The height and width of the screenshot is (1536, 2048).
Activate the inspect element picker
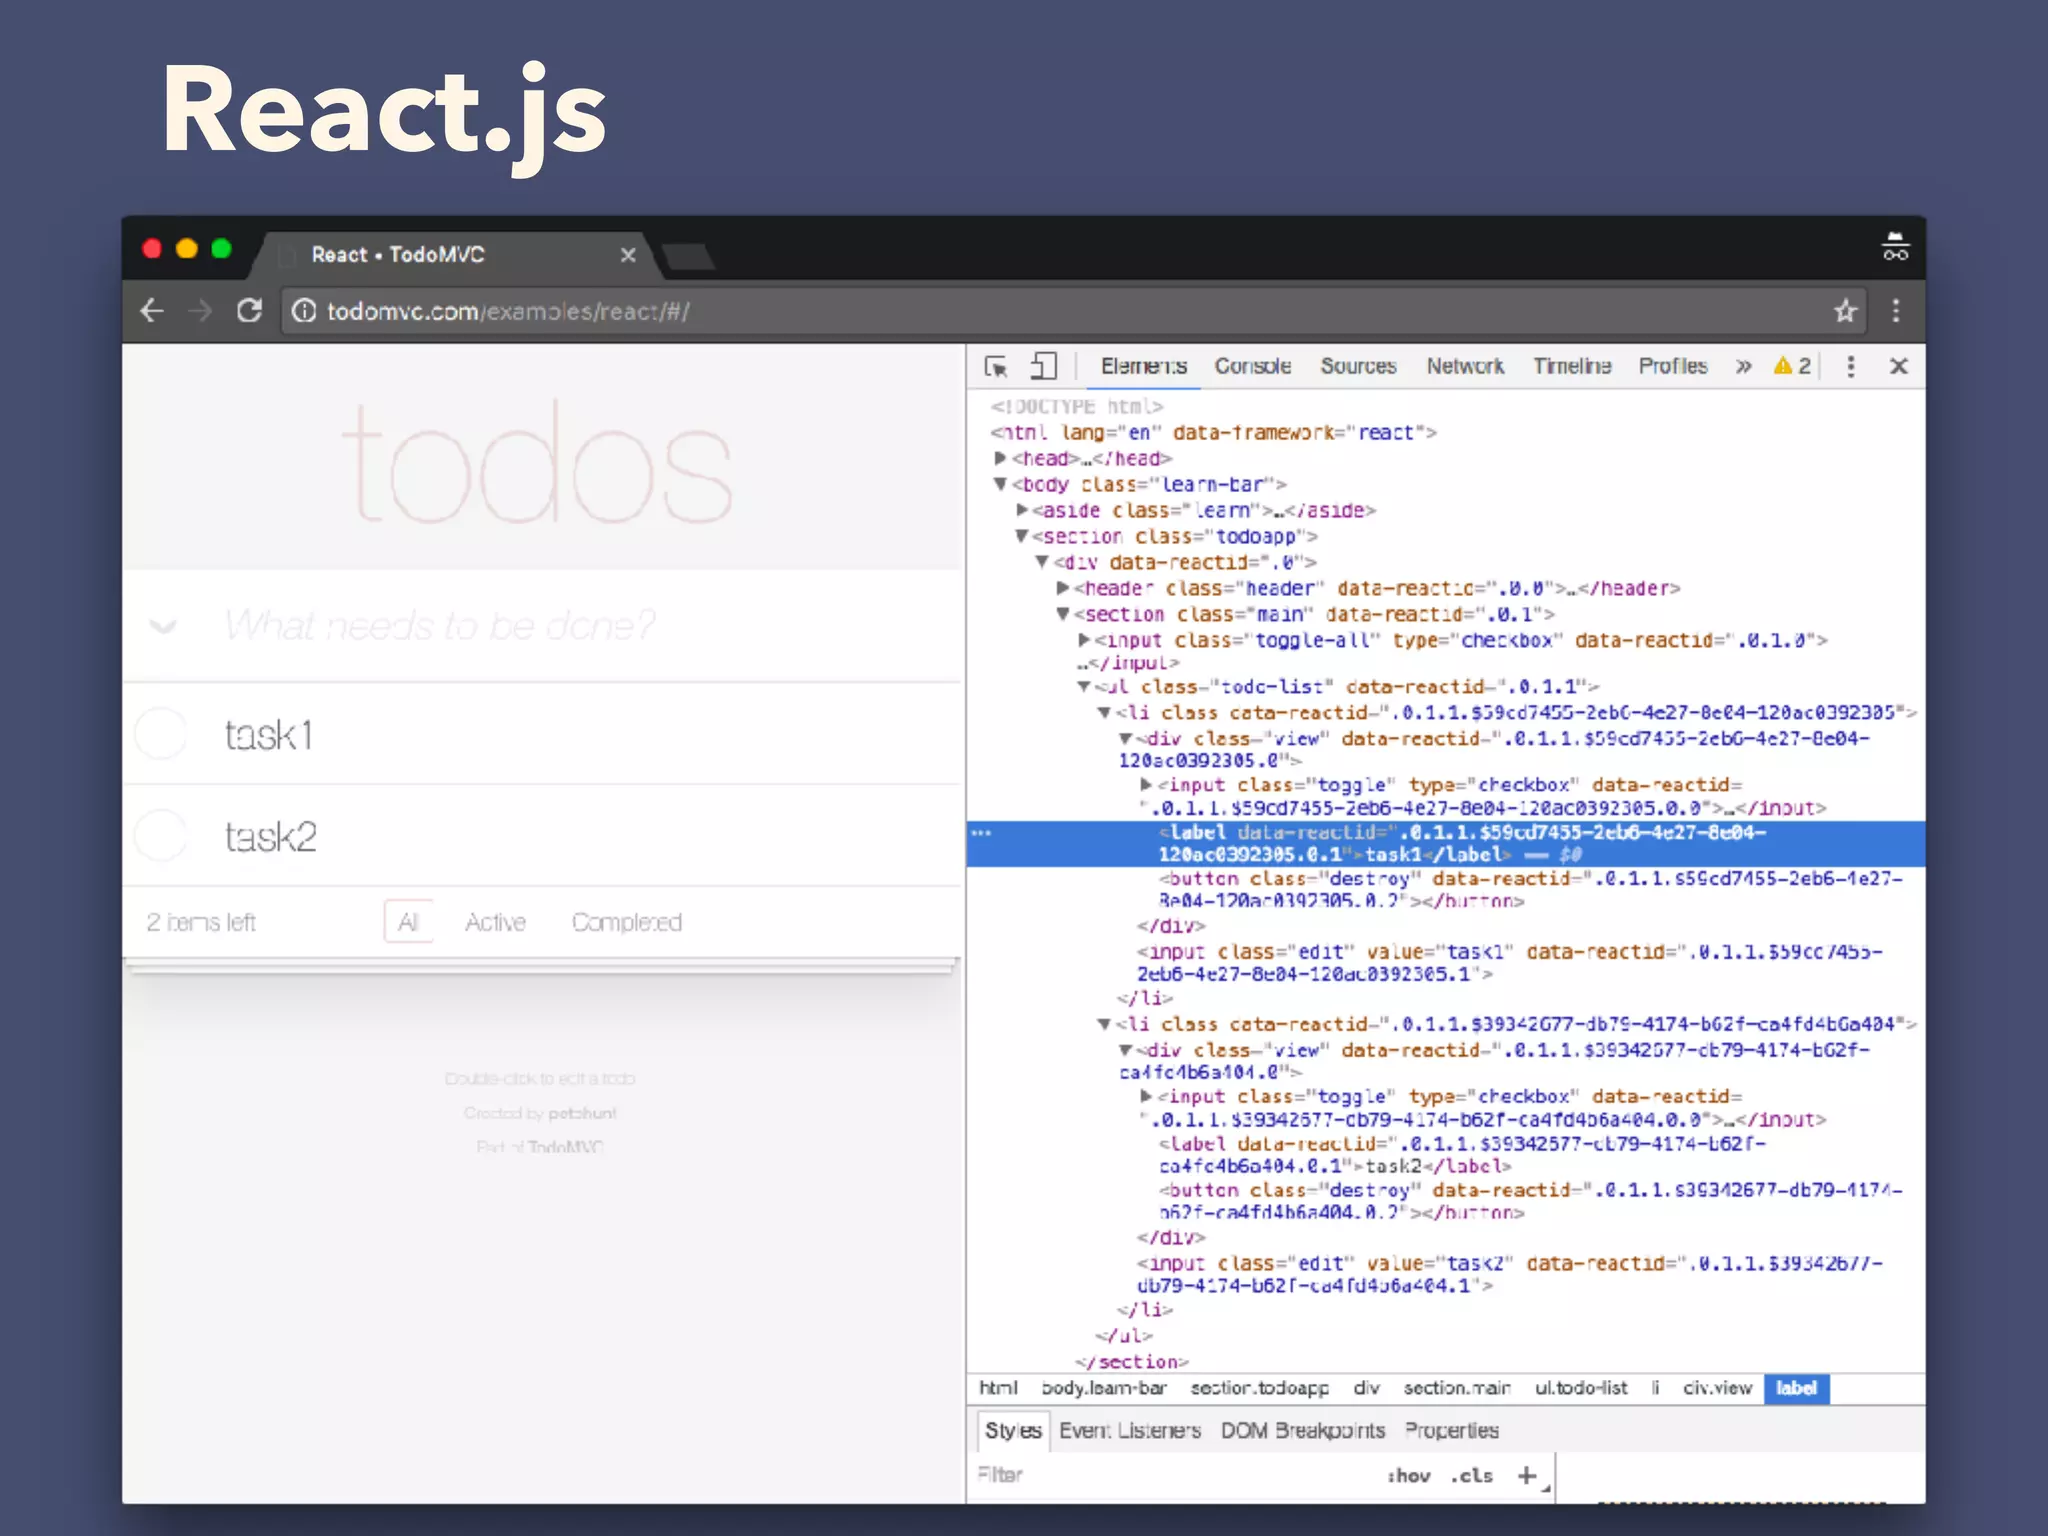point(996,367)
